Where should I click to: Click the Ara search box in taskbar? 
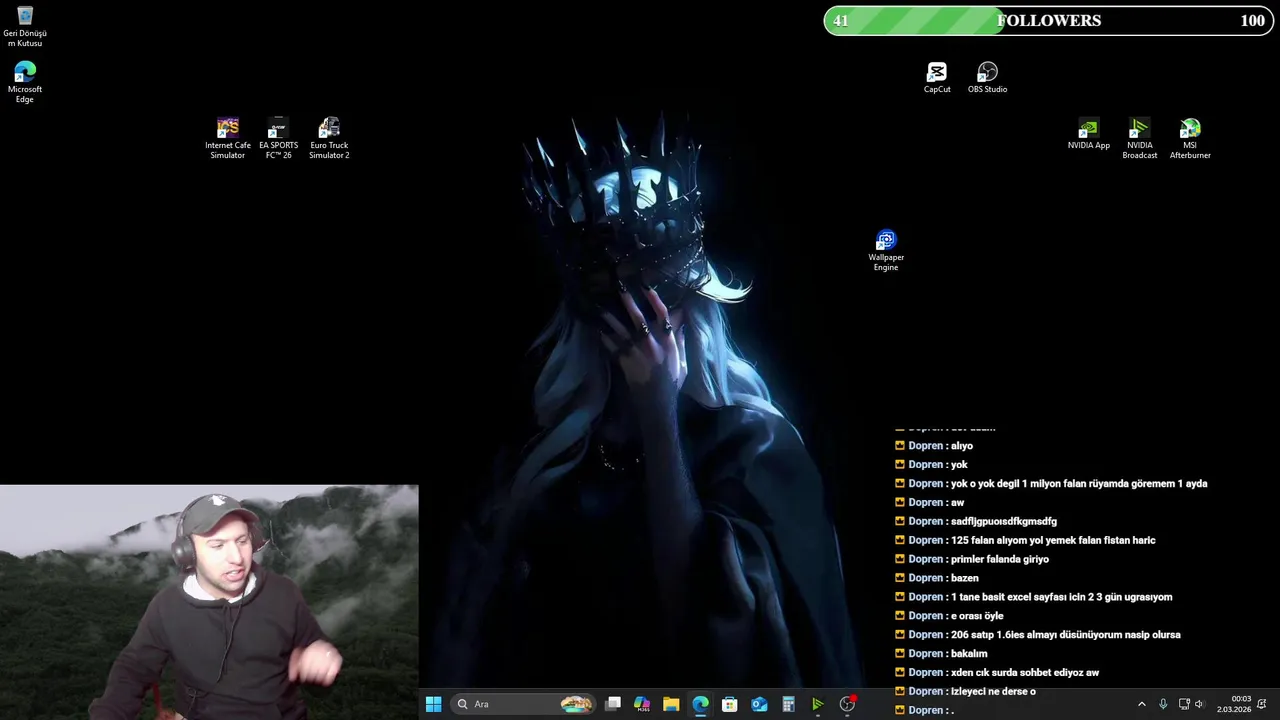point(523,704)
